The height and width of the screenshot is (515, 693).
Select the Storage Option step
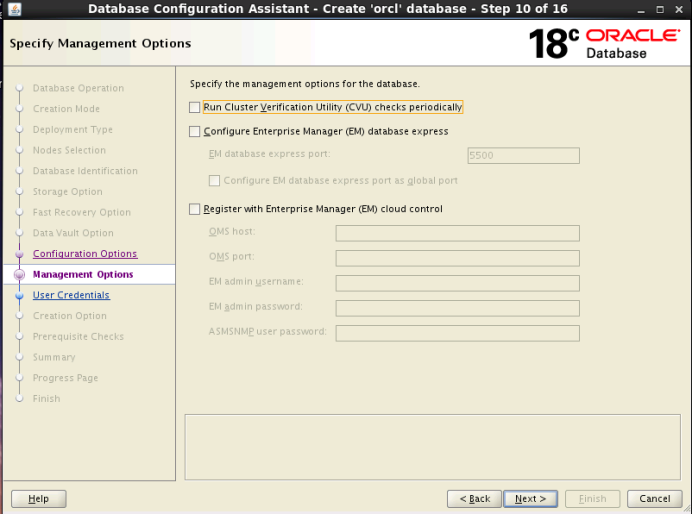[68, 192]
